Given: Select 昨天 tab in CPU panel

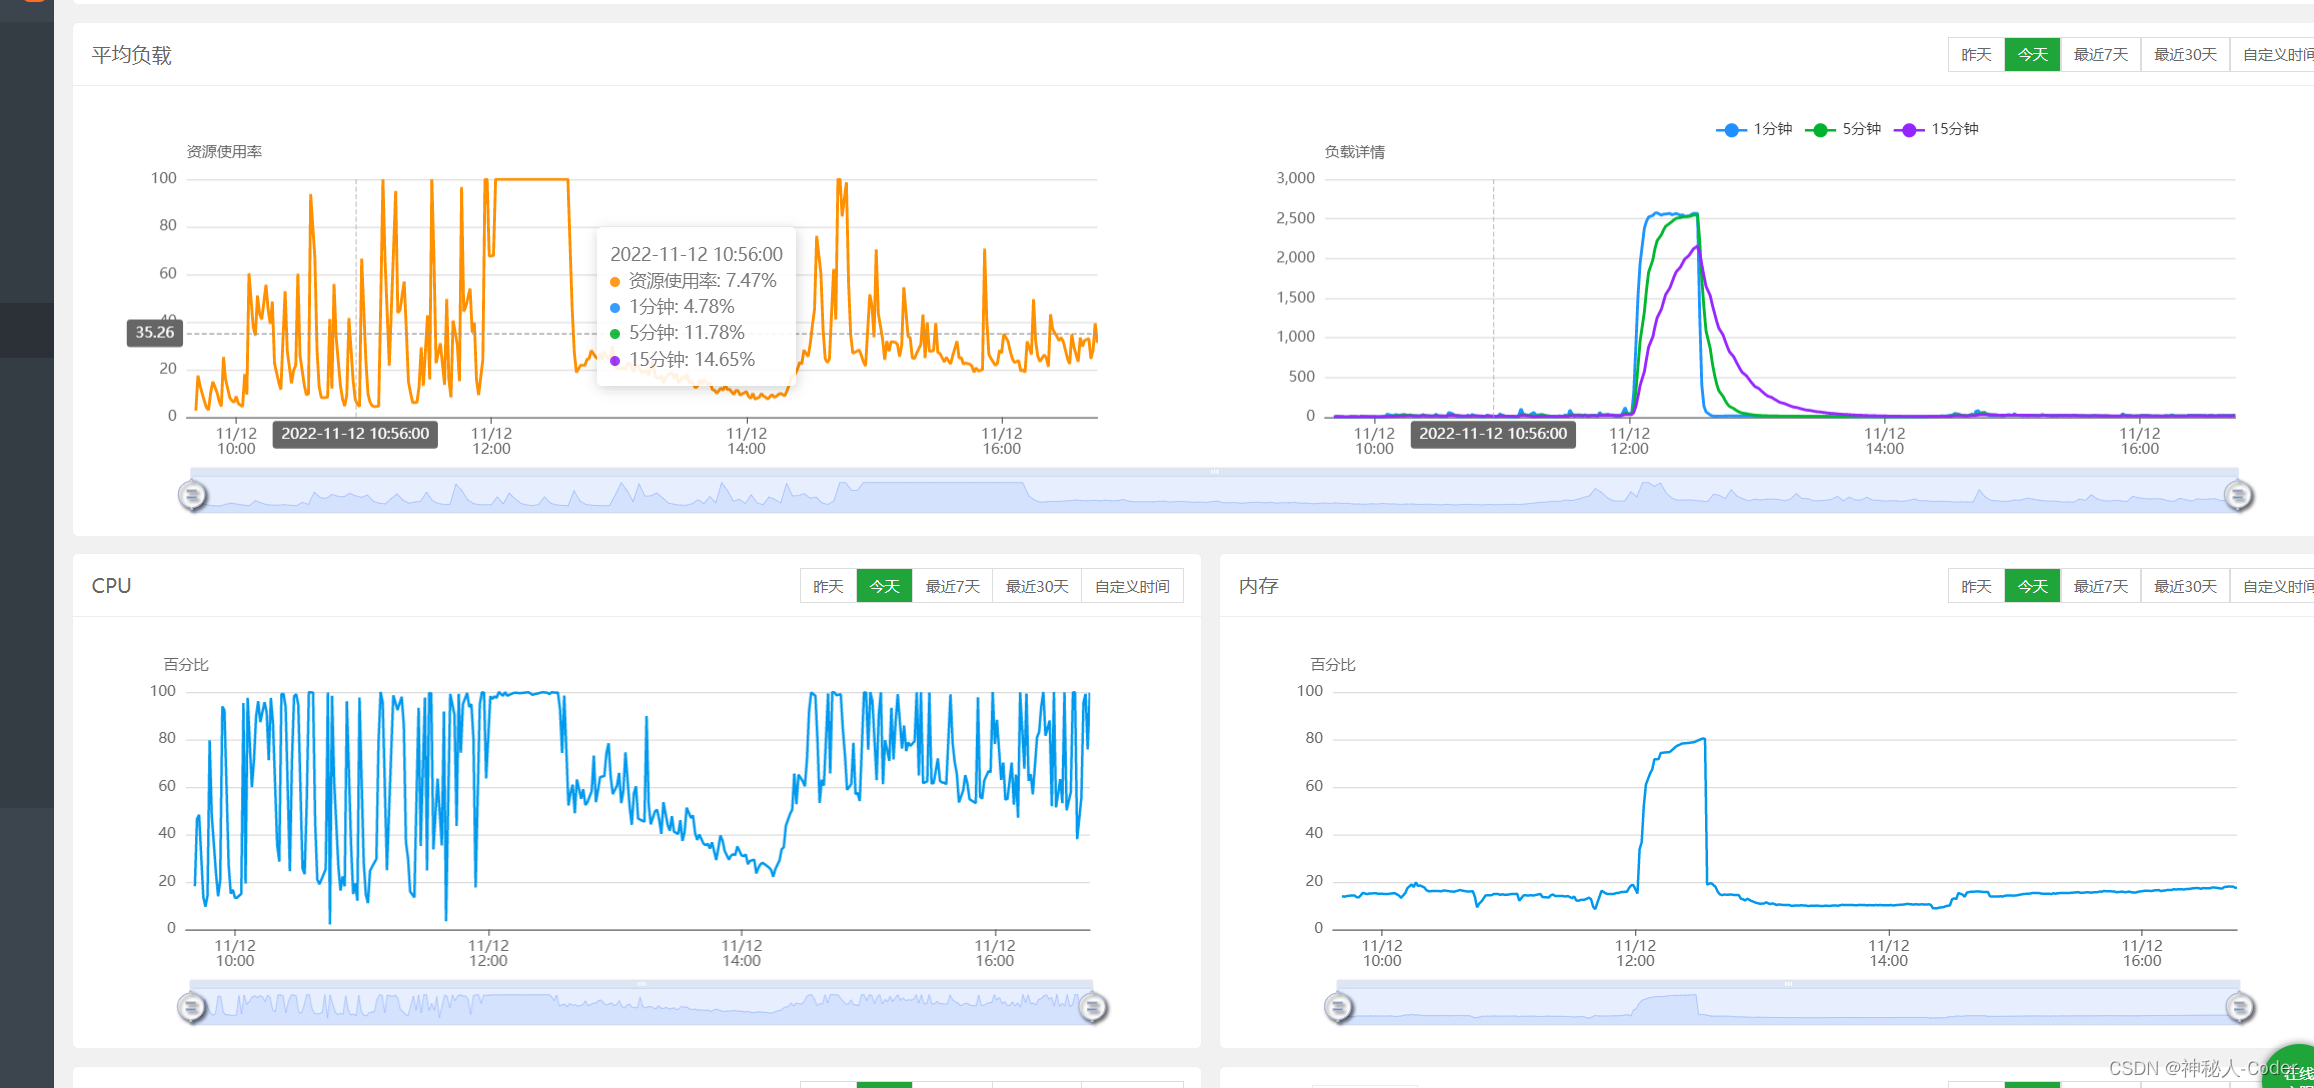Looking at the screenshot, I should click(828, 586).
